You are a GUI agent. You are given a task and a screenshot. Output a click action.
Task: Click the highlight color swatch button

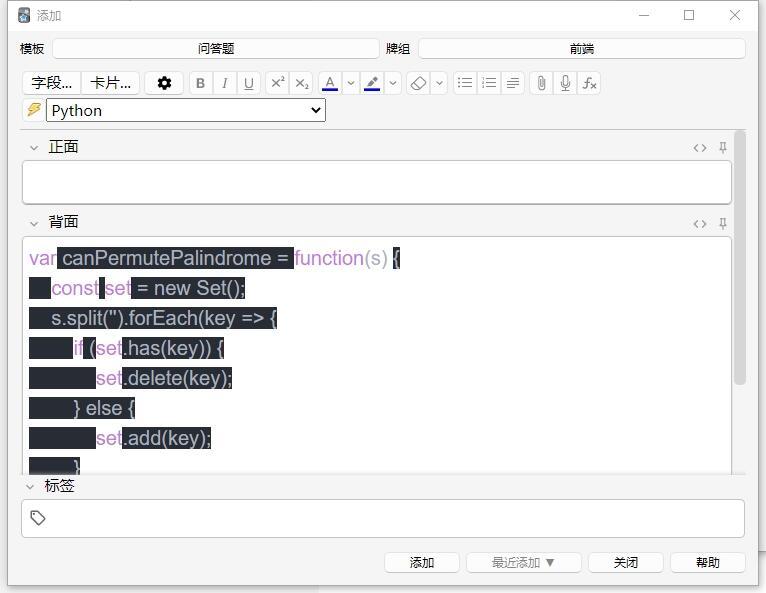[373, 83]
